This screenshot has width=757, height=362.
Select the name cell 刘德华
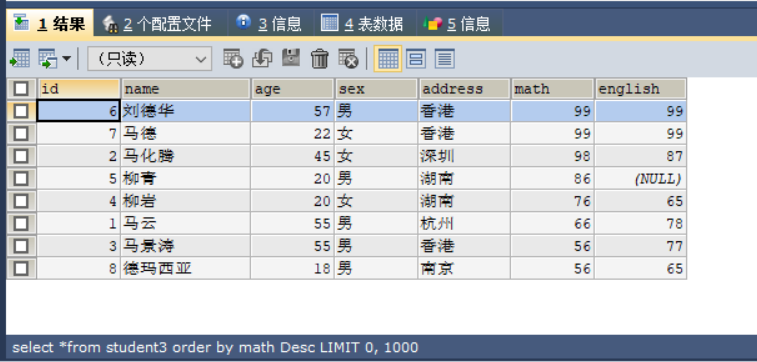pos(186,111)
